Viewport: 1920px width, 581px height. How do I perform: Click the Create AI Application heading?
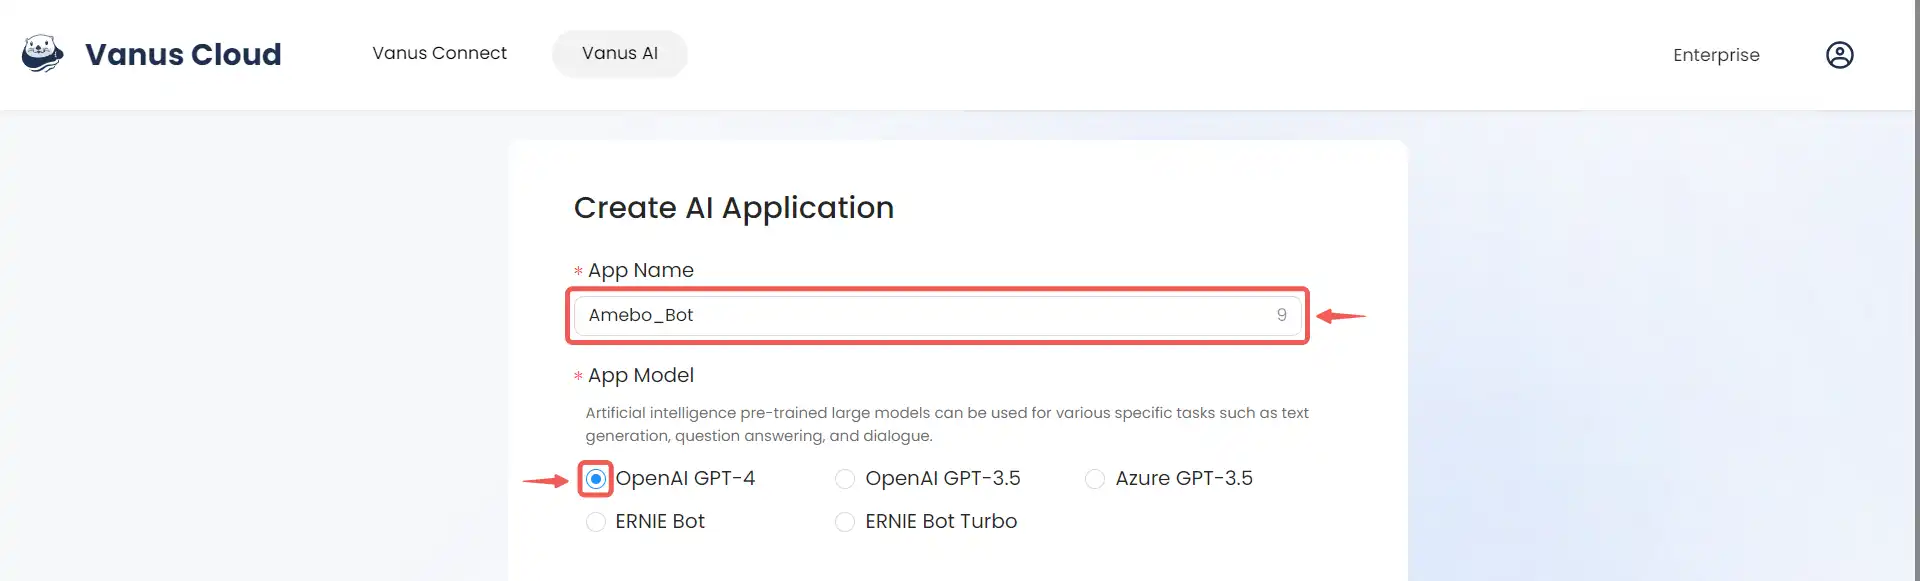pos(734,208)
